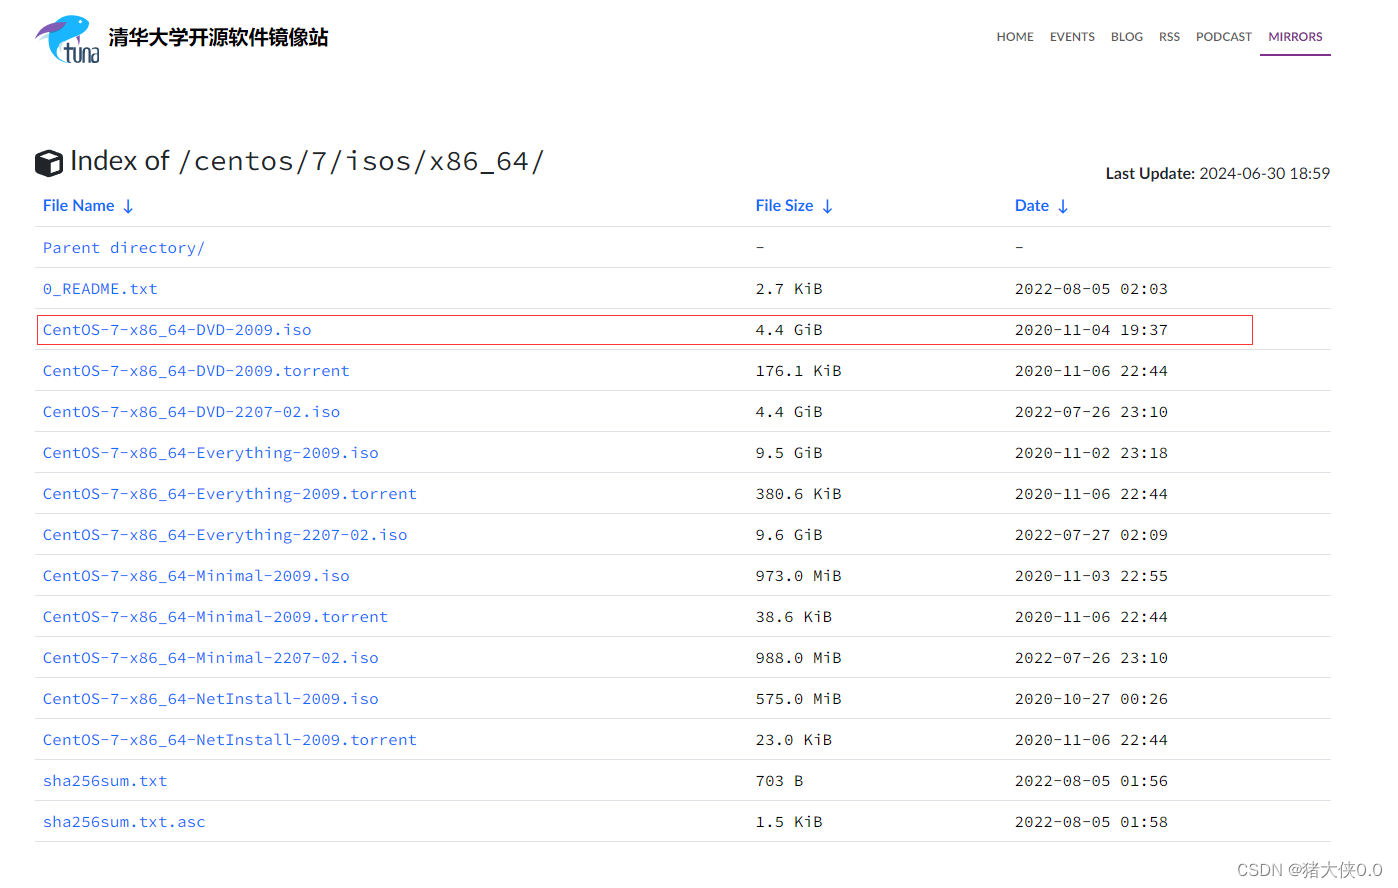The width and height of the screenshot is (1398, 888).
Task: Click the 380.6 KiB size value
Action: (798, 494)
